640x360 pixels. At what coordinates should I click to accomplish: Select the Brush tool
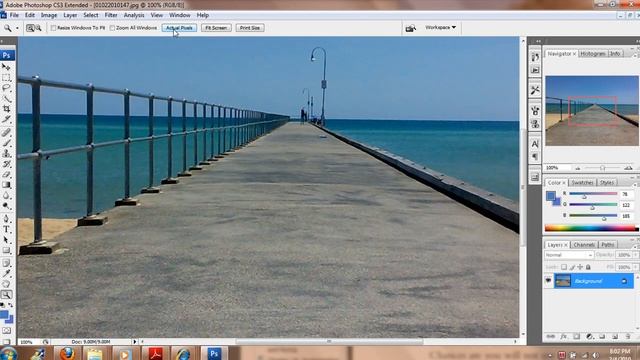click(6, 143)
